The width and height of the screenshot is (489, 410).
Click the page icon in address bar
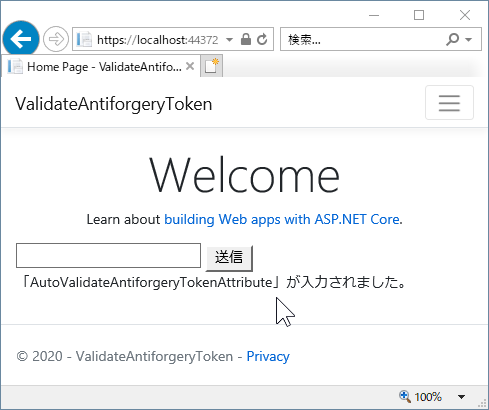coord(84,39)
